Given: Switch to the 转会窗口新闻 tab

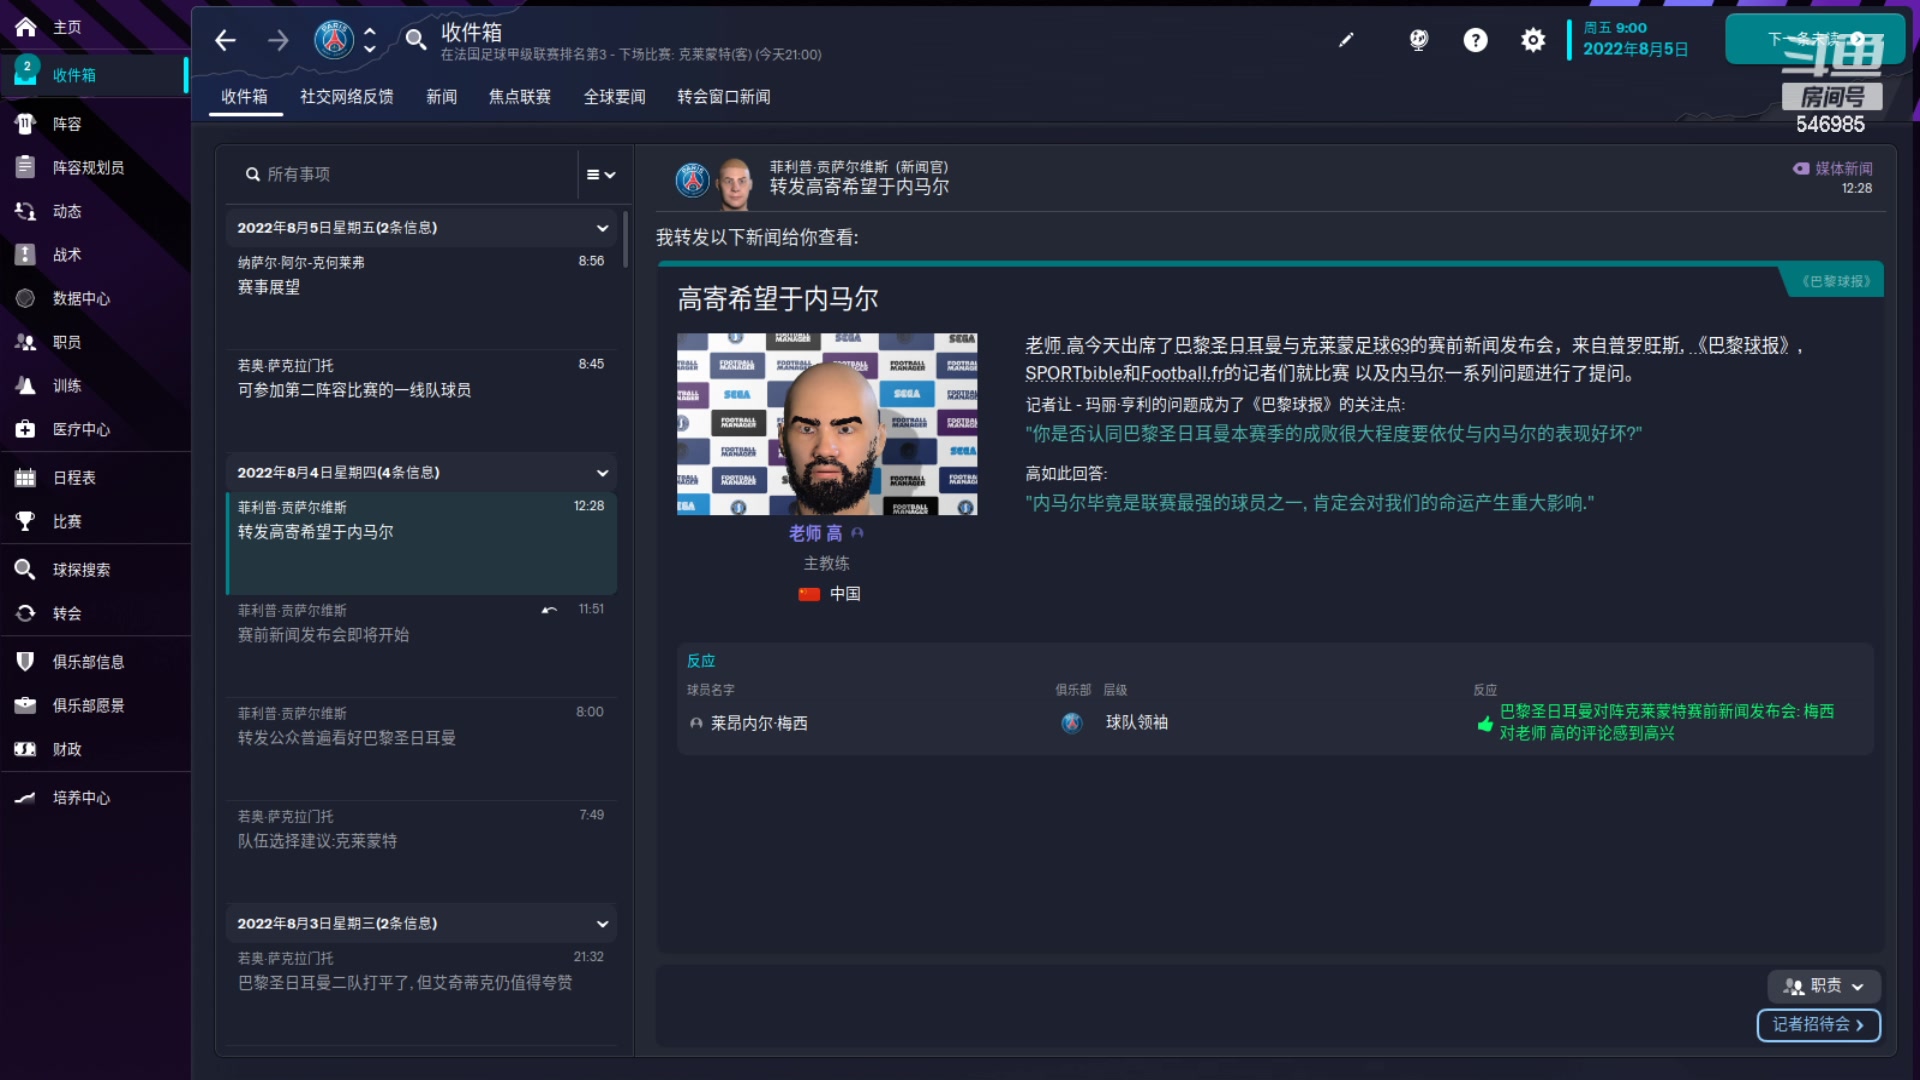Looking at the screenshot, I should pyautogui.click(x=724, y=97).
